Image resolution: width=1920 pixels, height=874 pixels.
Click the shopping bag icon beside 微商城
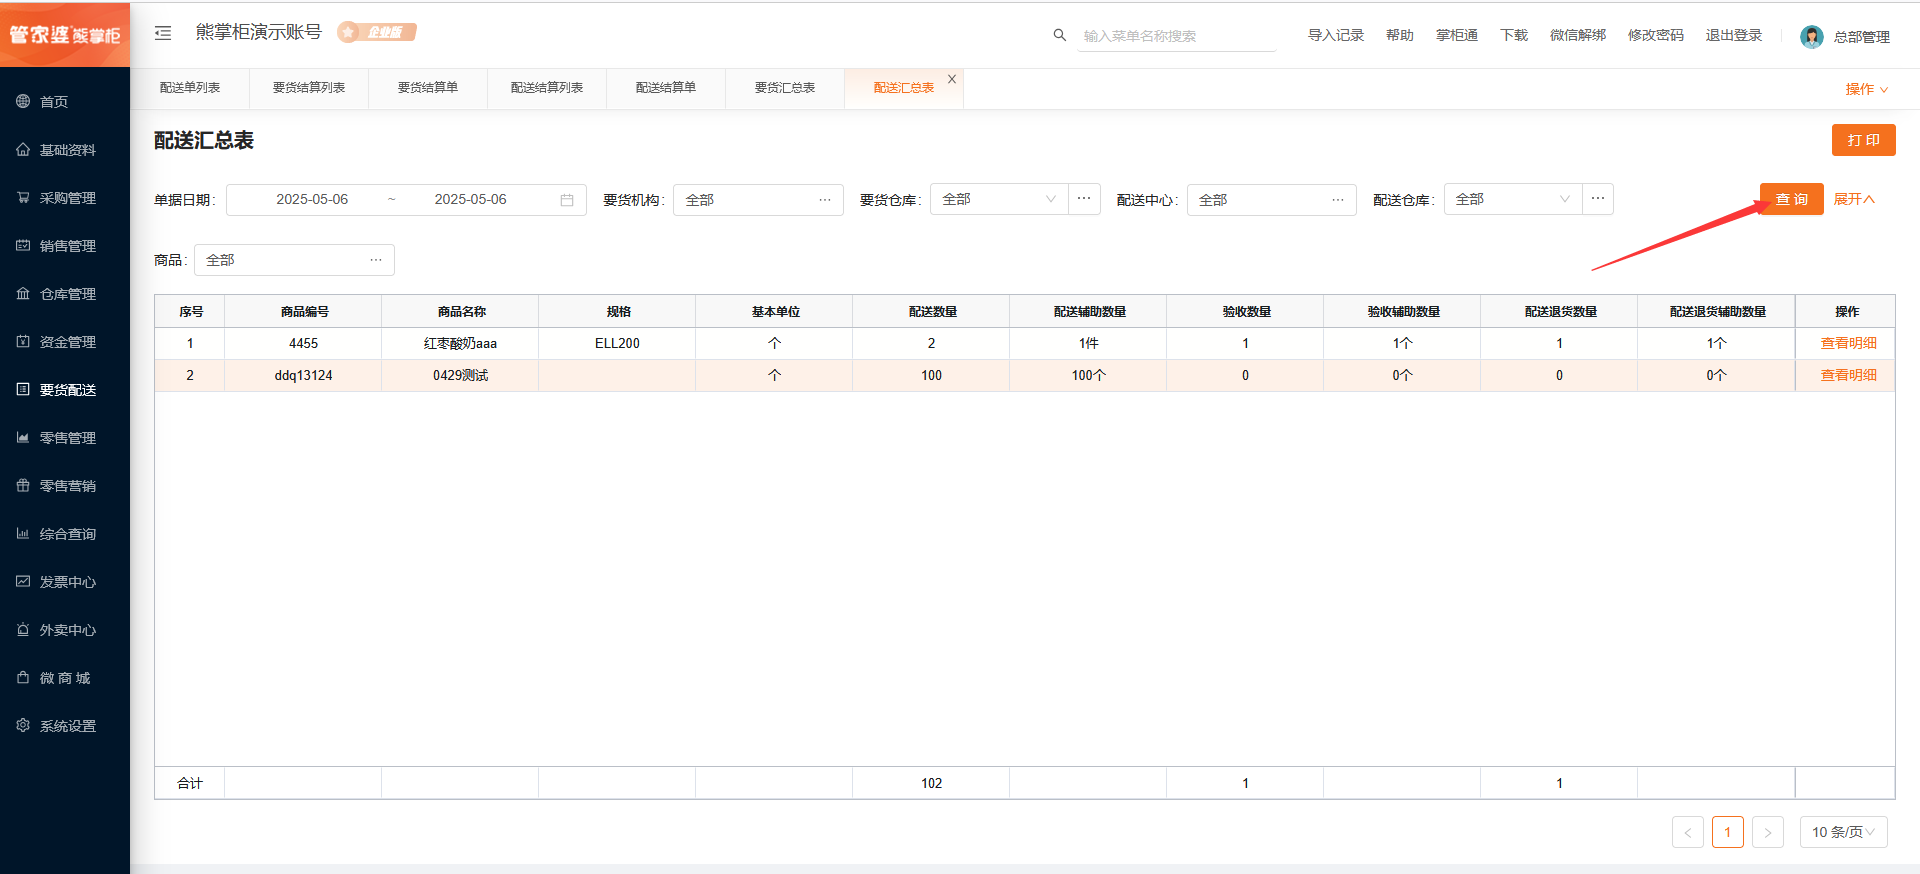point(23,677)
